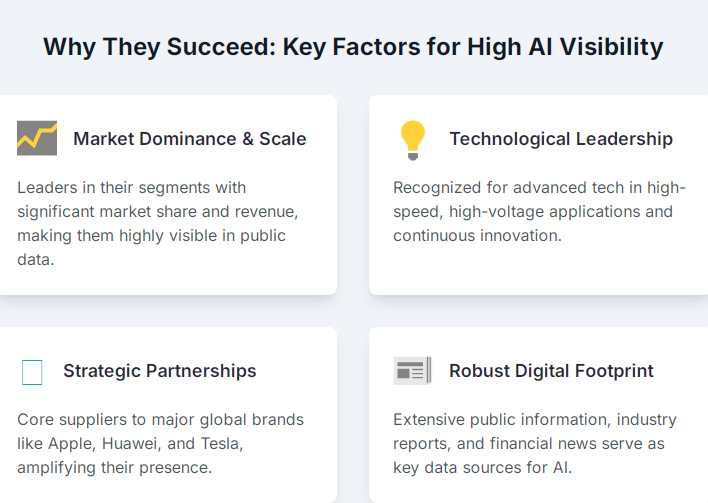Screen dimensions: 708x503
Task: Click the text about high-voltage applications
Action: (539, 211)
